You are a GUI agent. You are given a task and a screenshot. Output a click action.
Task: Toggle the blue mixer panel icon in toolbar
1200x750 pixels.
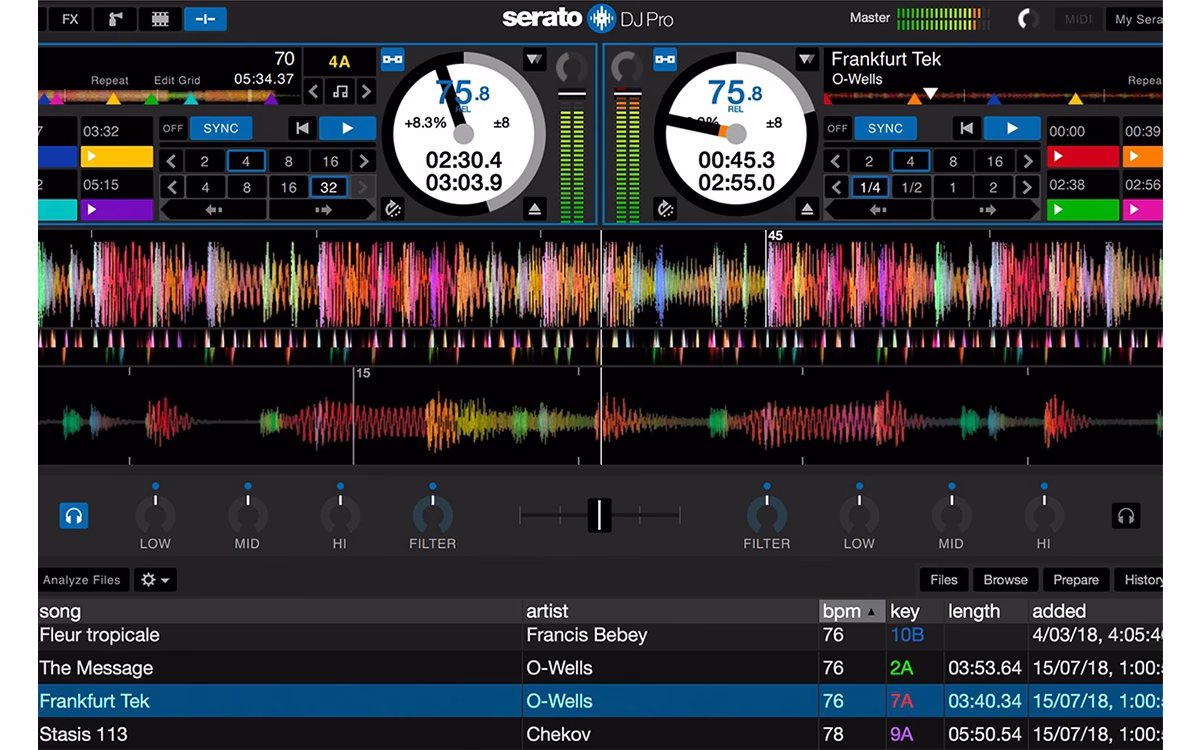(205, 19)
